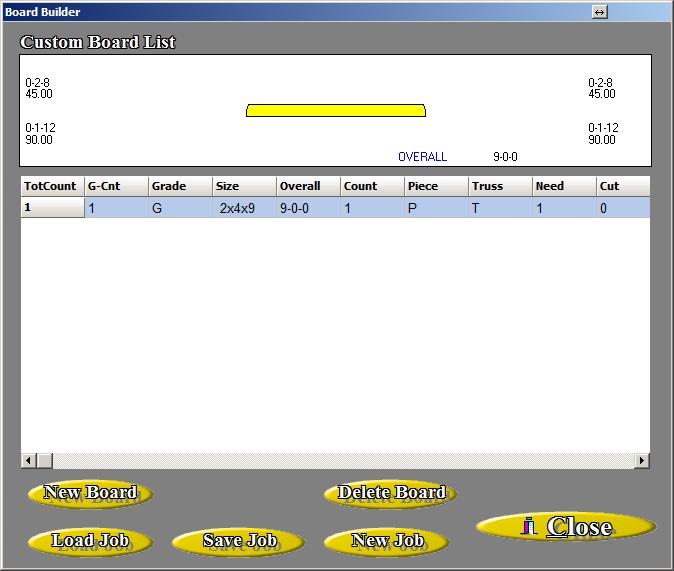Screen dimensions: 674x571
Task: Close the Board Builder window
Action: click(566, 527)
